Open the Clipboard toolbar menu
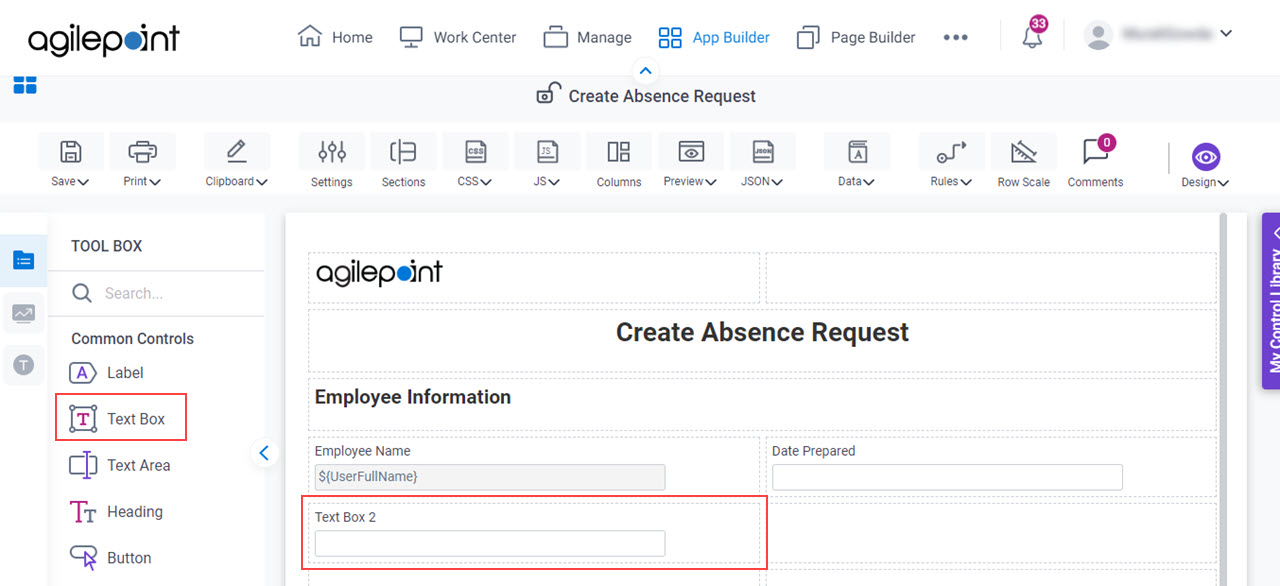Viewport: 1280px width, 586px height. coord(237,162)
